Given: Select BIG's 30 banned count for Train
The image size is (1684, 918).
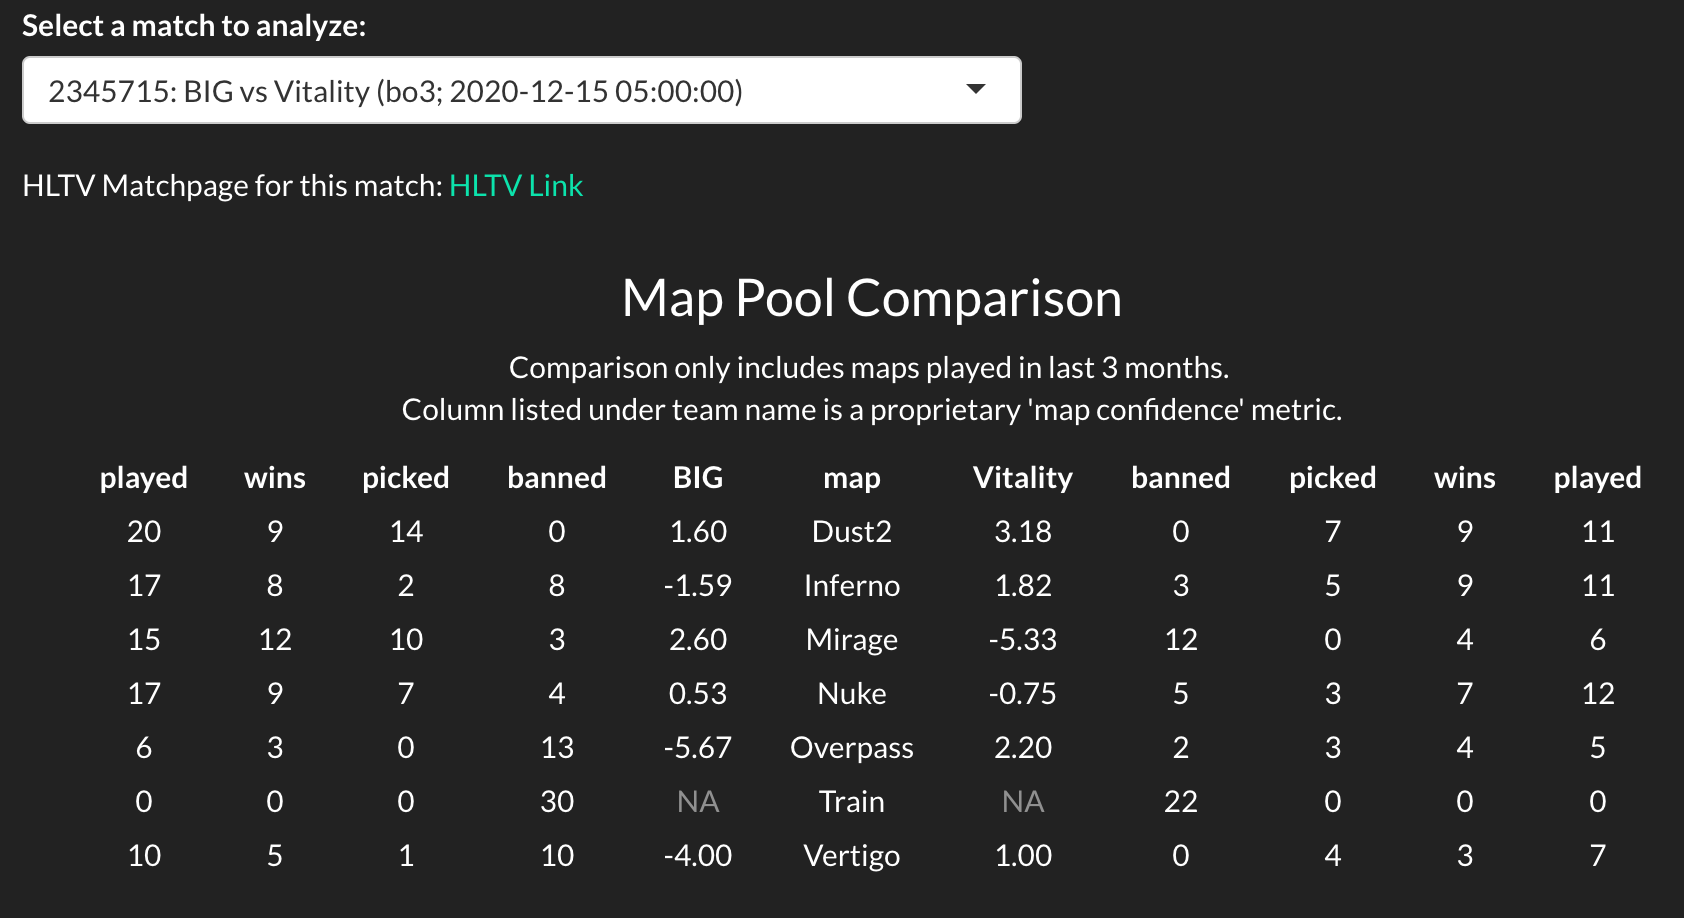Looking at the screenshot, I should [557, 802].
